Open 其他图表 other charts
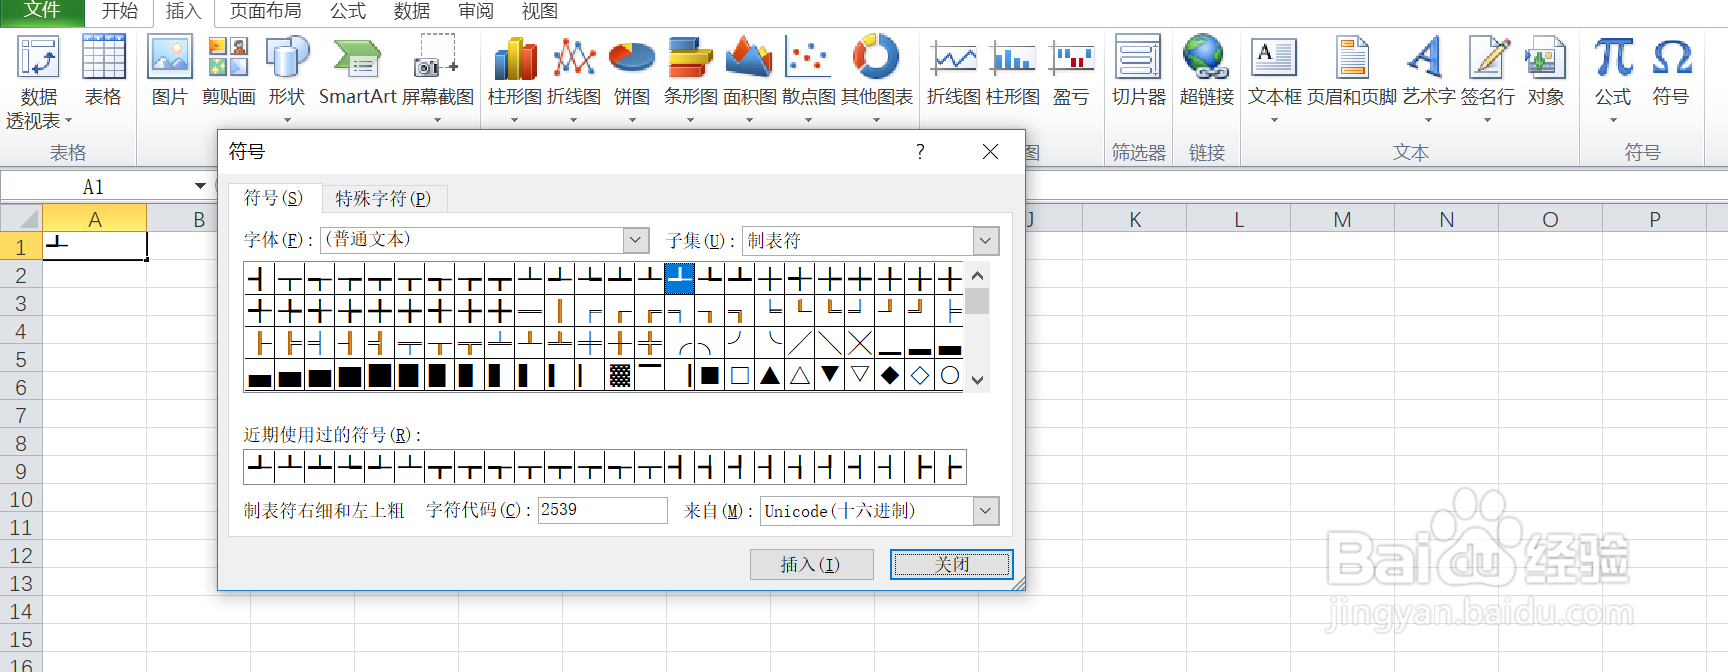The width and height of the screenshot is (1728, 672). pyautogui.click(x=876, y=78)
